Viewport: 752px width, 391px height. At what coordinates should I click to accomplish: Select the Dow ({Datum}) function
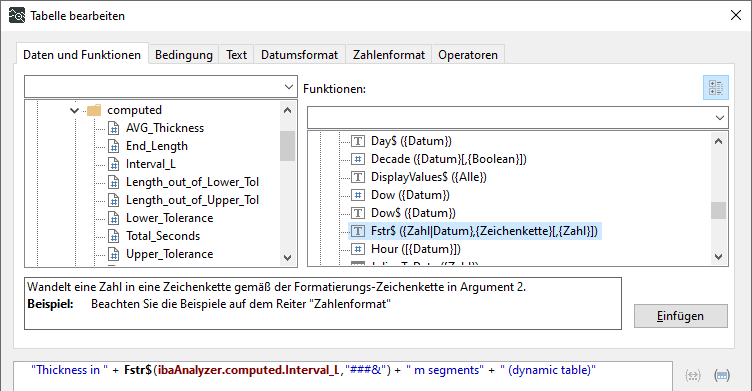pos(410,195)
